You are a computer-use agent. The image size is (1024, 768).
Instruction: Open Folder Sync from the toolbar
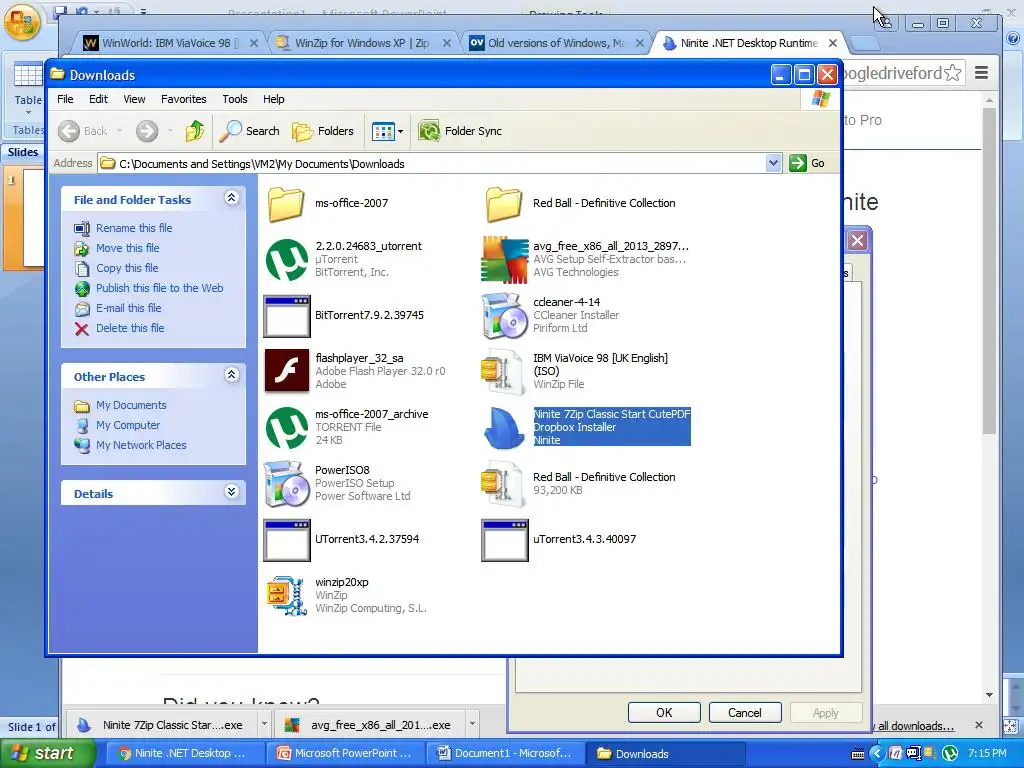coord(461,131)
